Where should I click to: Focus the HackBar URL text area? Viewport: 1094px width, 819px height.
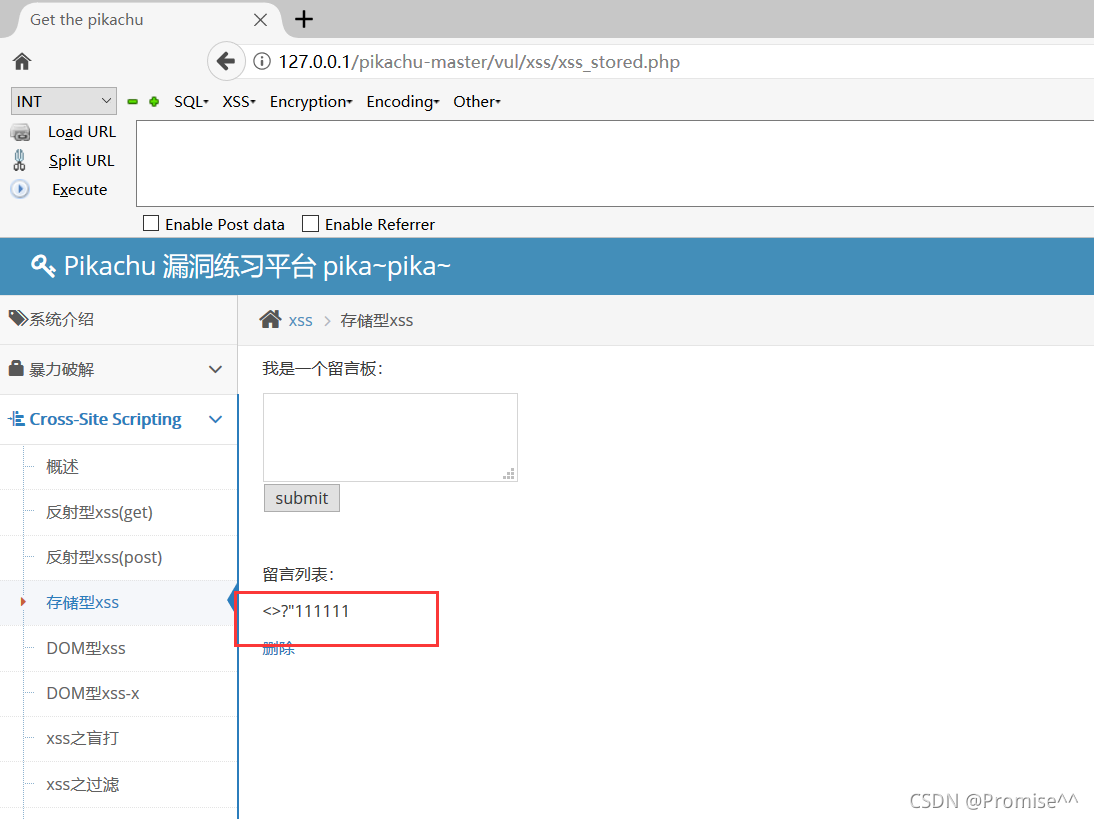(615, 163)
